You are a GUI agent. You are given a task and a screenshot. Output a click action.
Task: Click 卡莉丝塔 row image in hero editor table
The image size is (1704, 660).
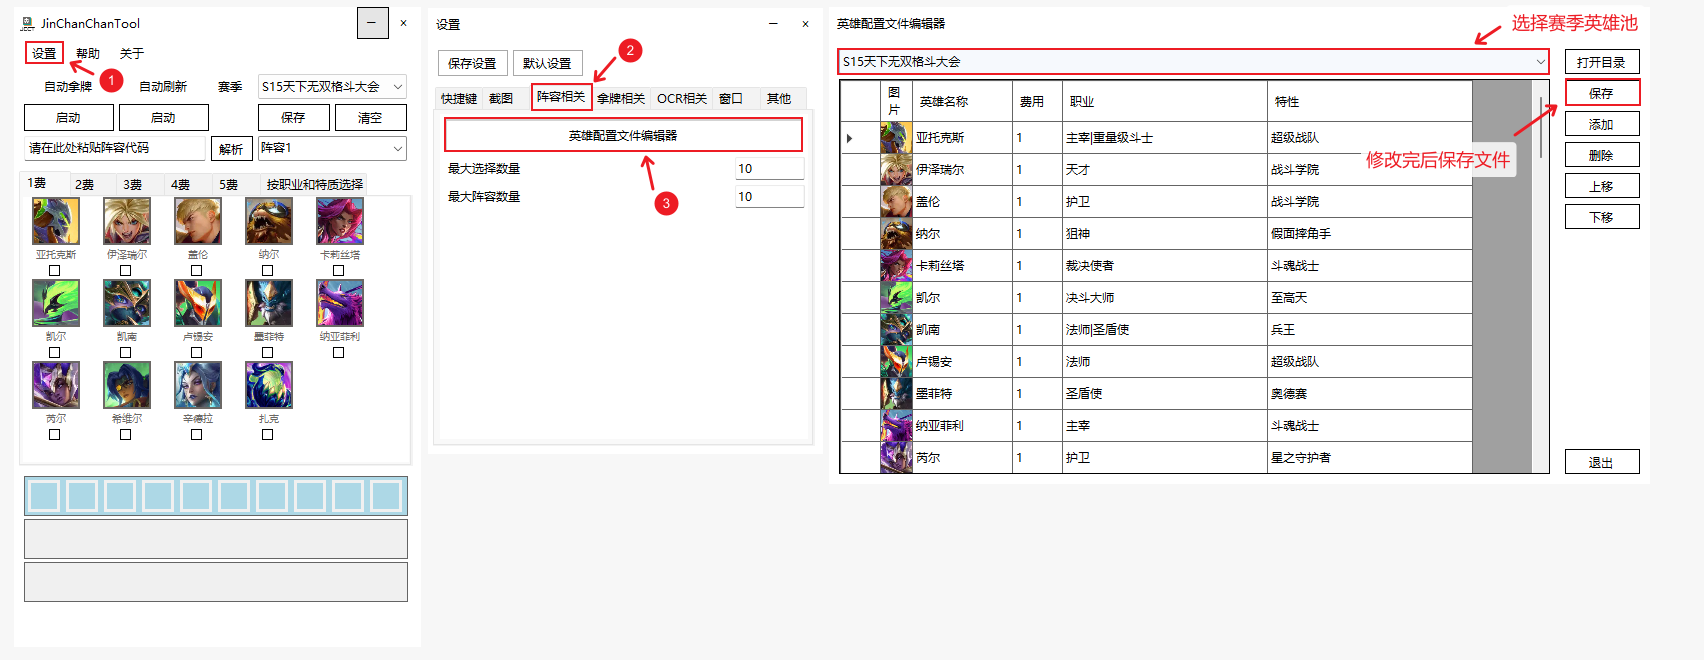[896, 266]
